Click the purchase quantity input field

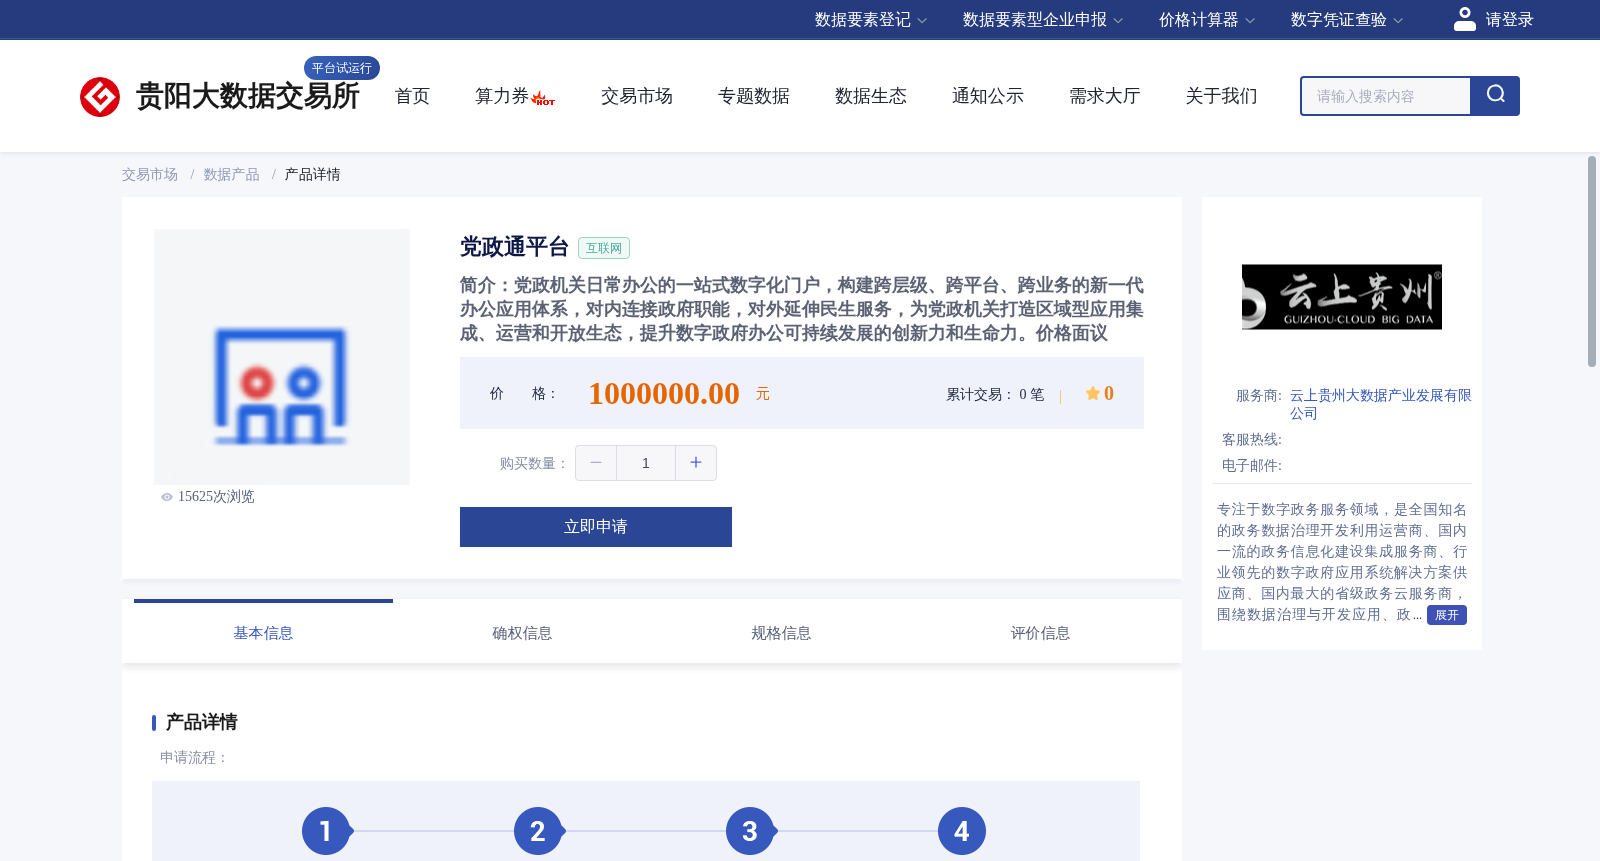[646, 463]
